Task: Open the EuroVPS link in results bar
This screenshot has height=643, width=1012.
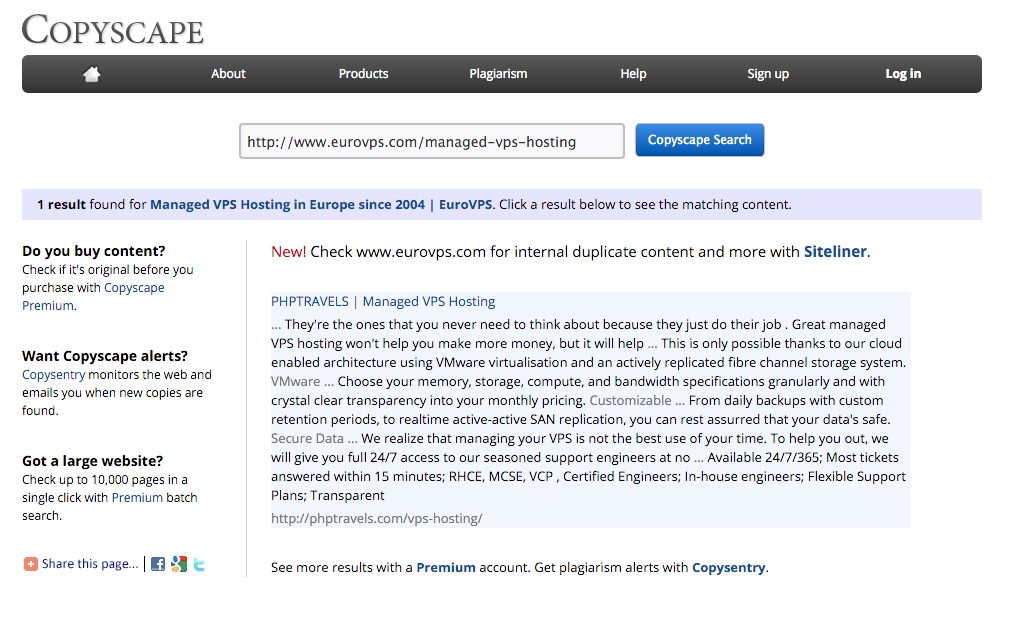Action: tap(465, 205)
